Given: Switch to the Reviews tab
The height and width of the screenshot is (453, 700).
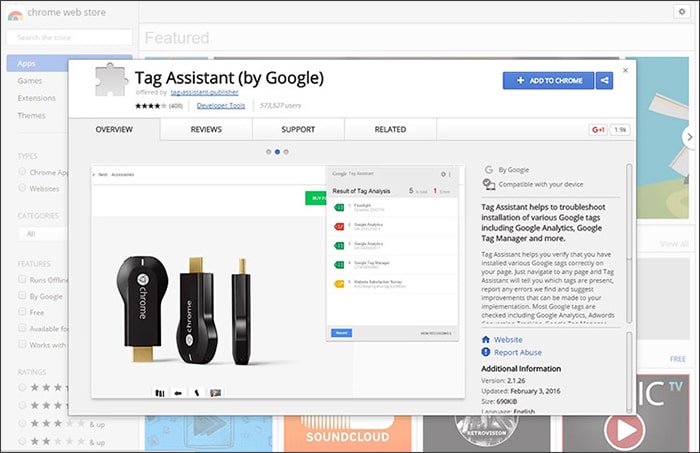Looking at the screenshot, I should (x=206, y=129).
